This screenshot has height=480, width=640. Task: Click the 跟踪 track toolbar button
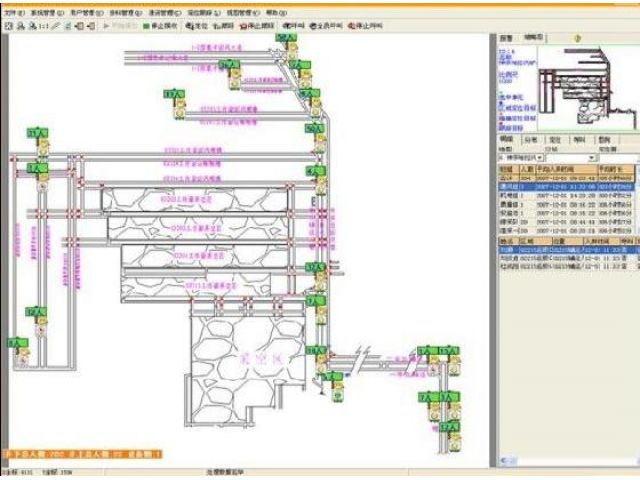tap(224, 25)
